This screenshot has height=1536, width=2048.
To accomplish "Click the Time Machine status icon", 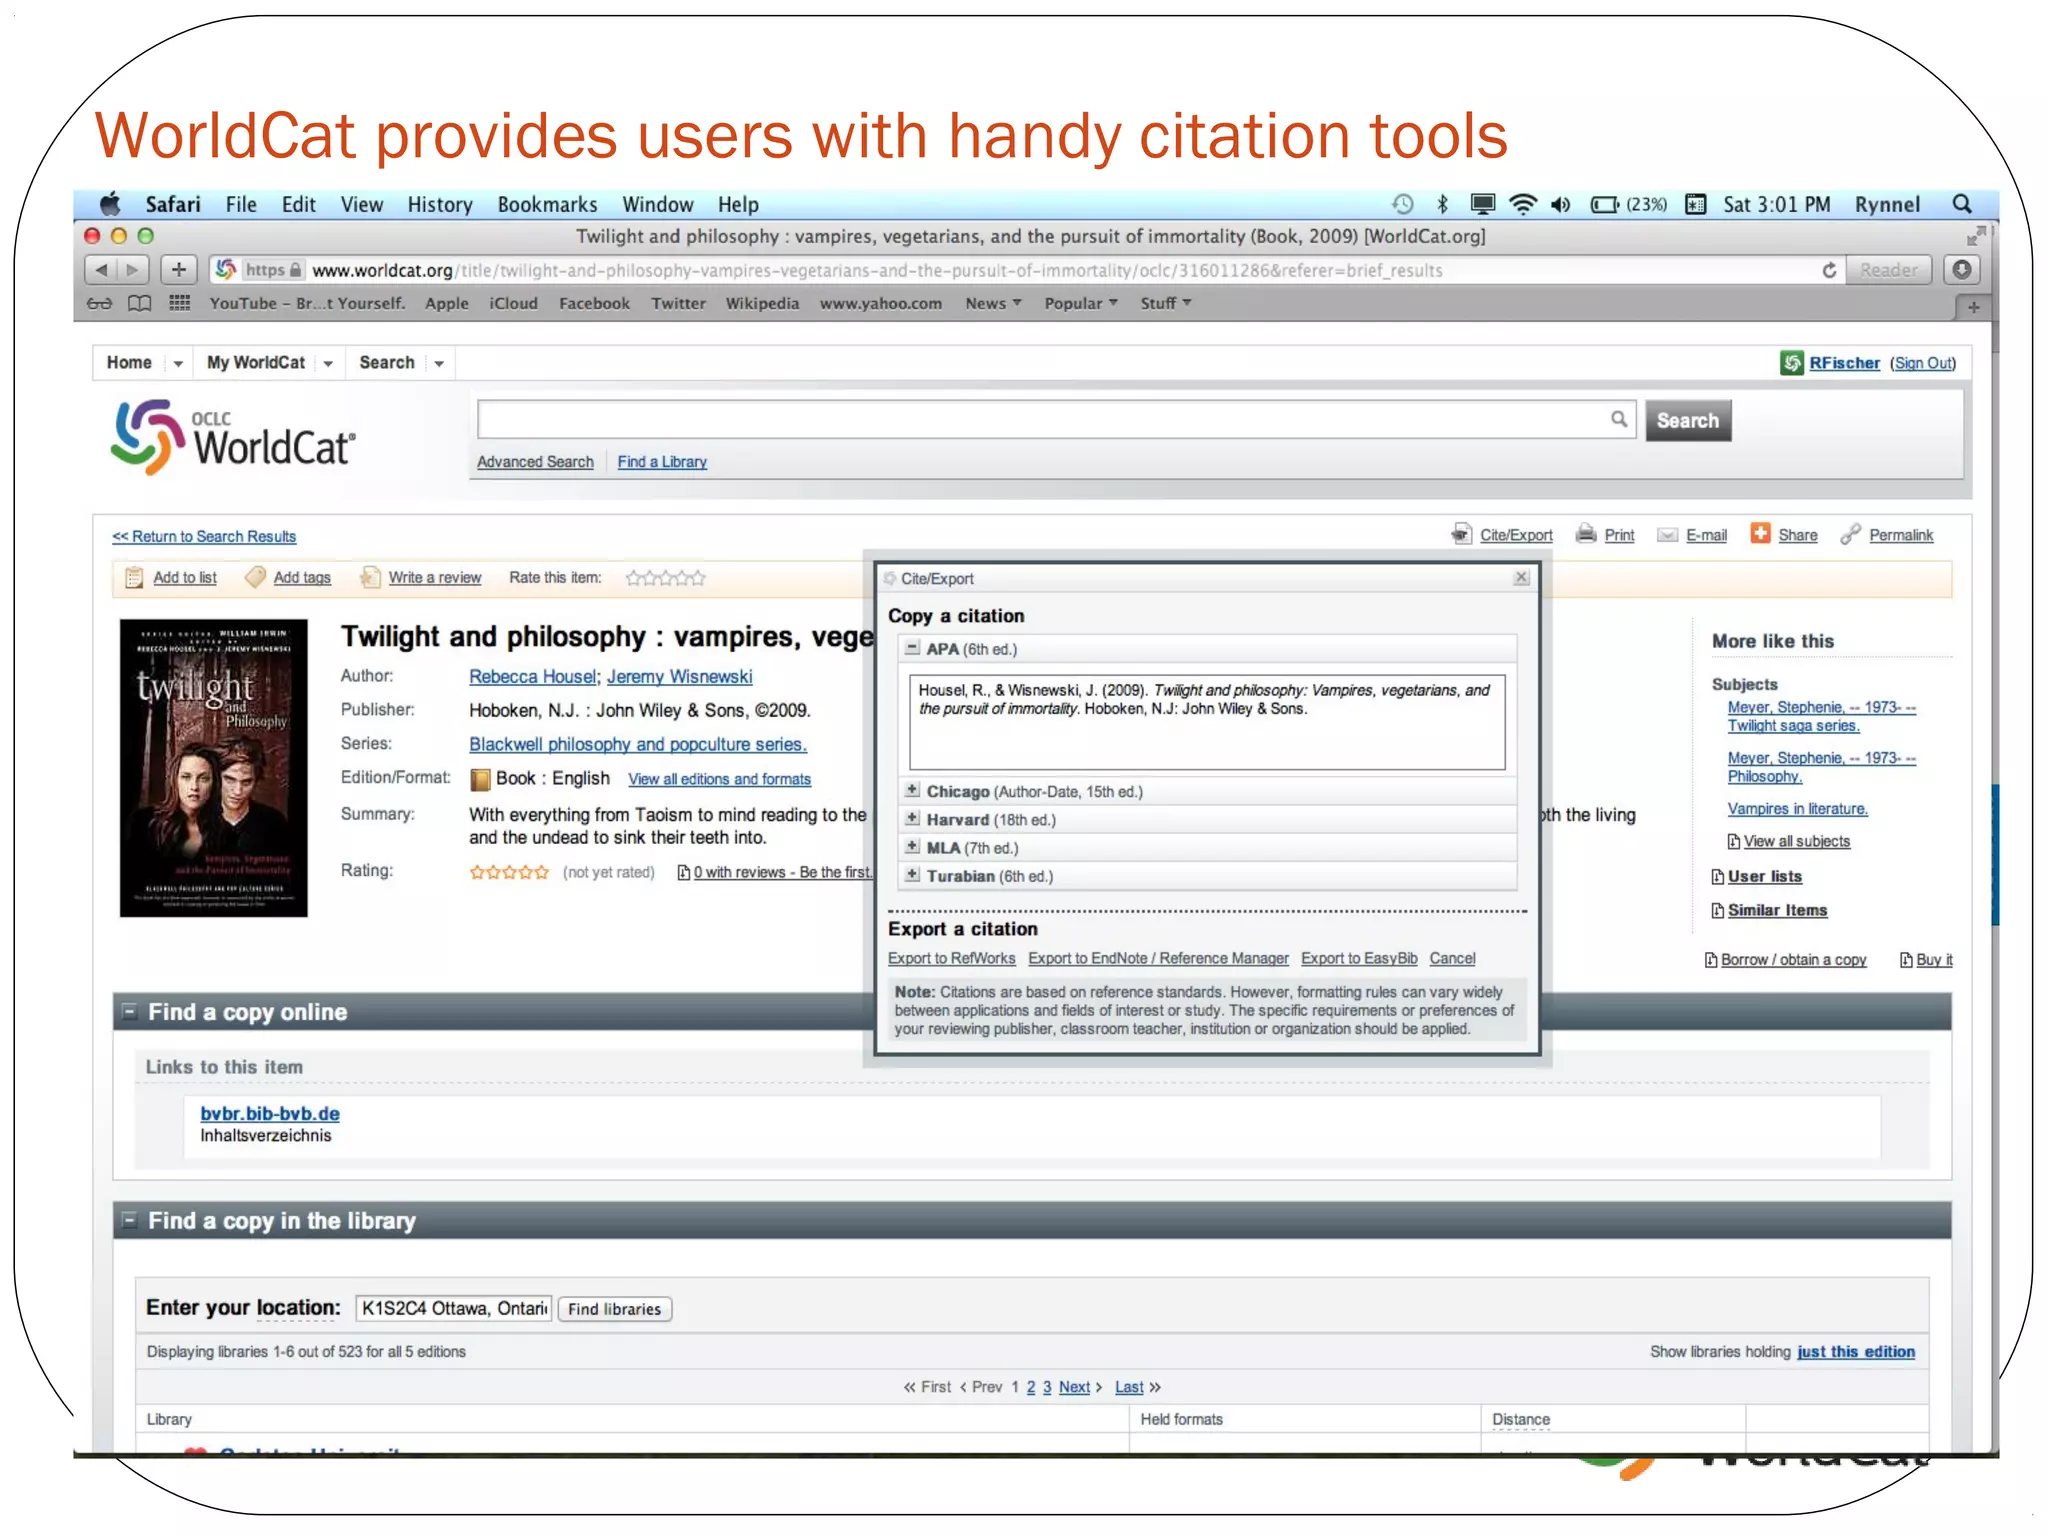I will click(1403, 204).
